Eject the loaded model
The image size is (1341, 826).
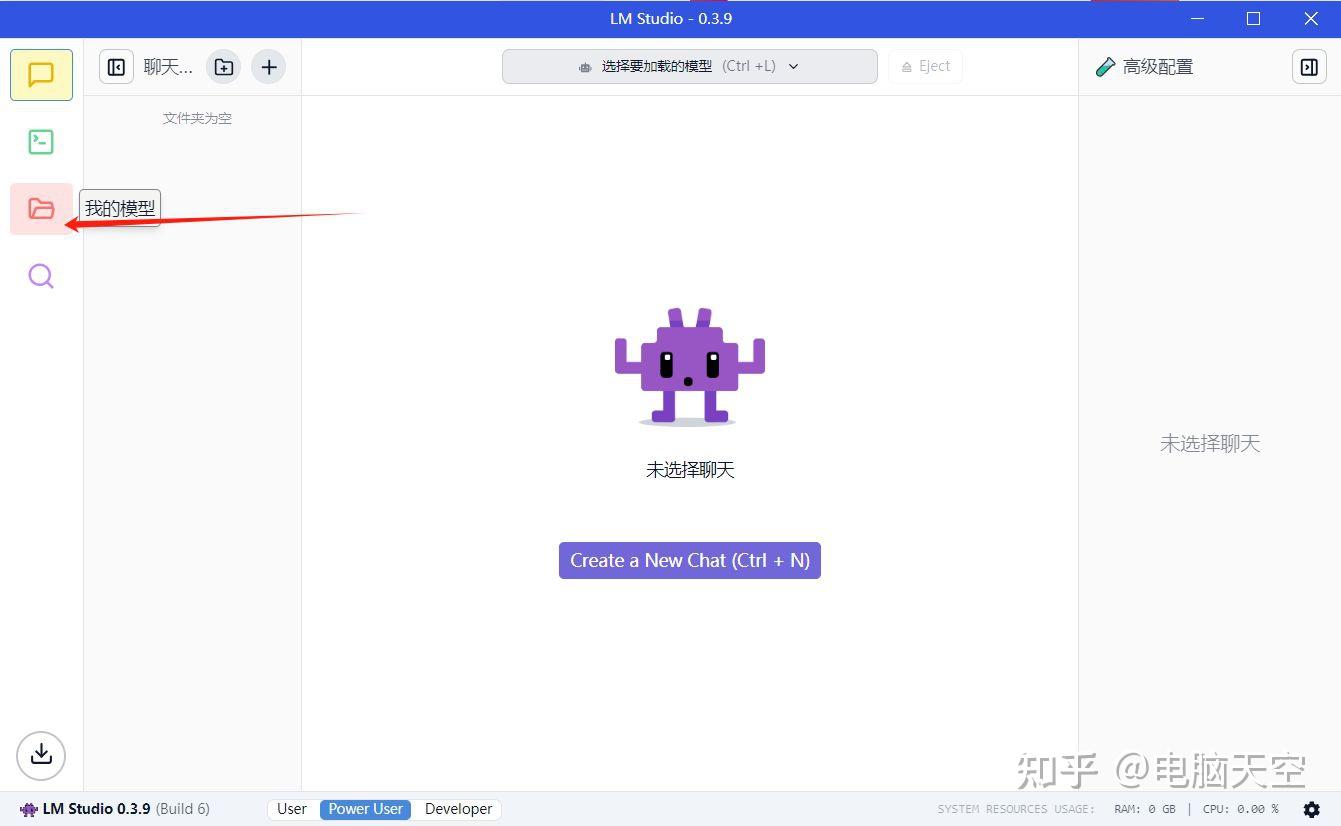926,67
